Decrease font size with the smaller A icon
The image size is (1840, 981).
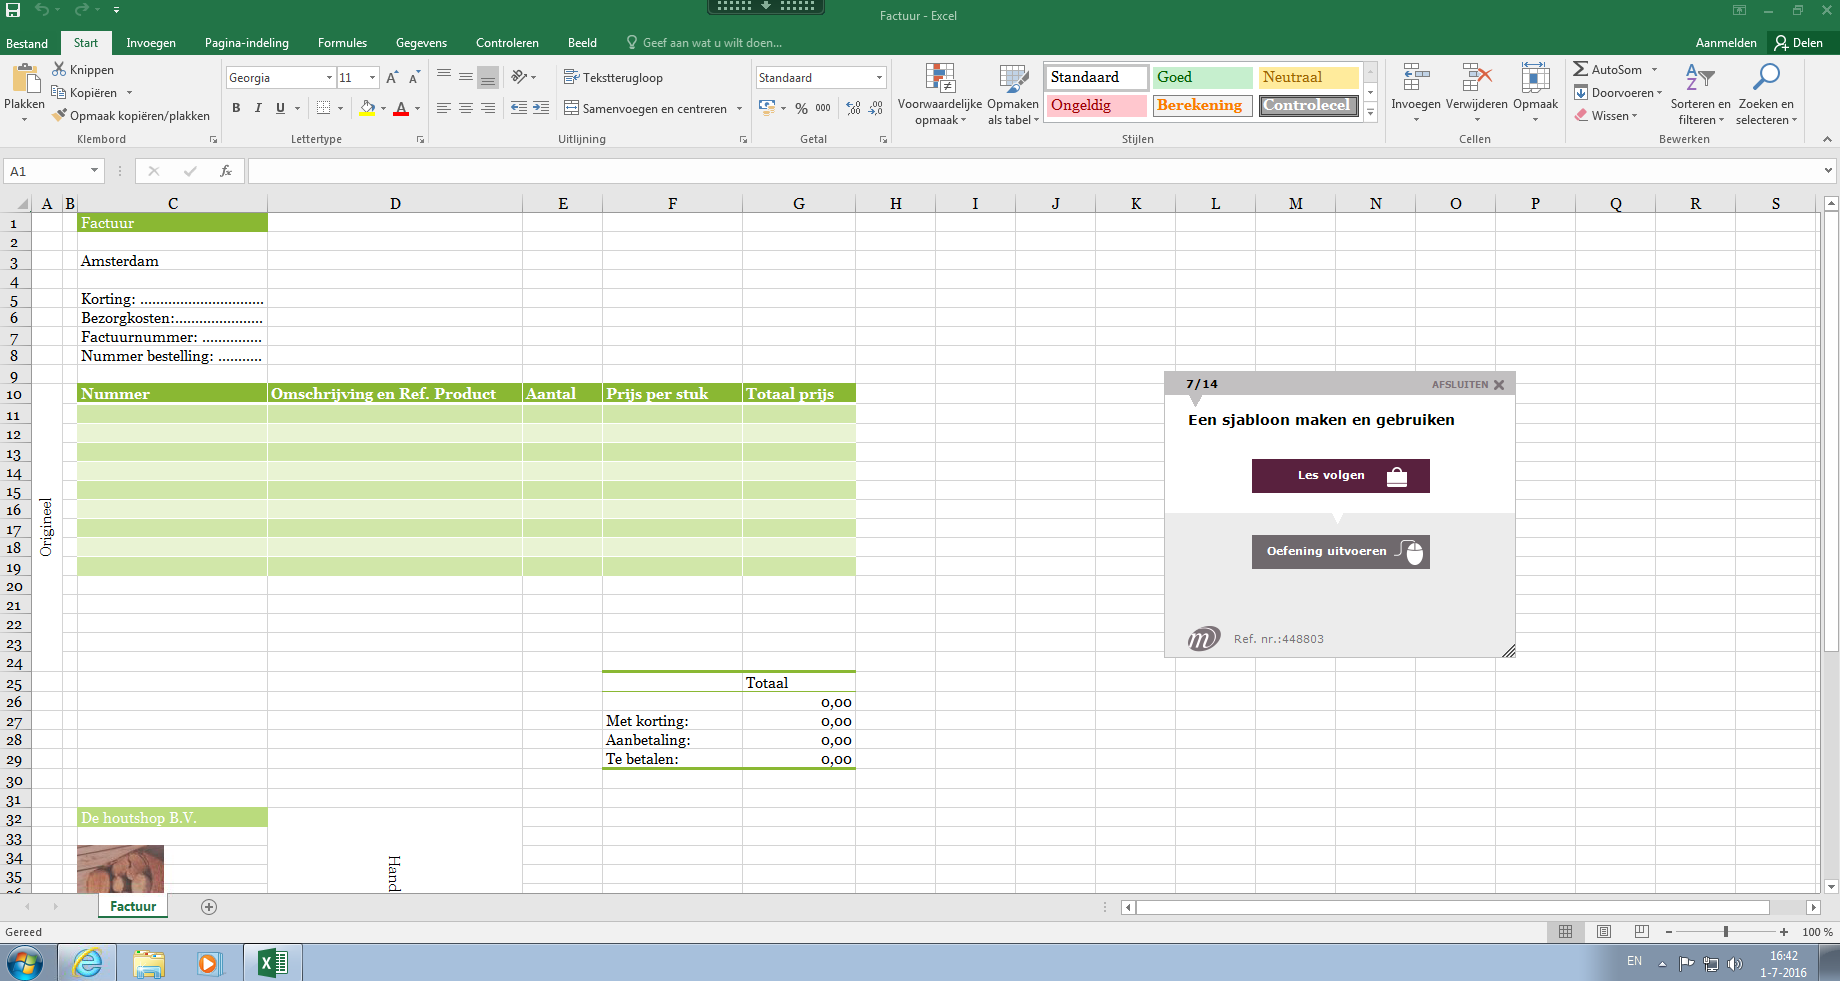pyautogui.click(x=414, y=77)
